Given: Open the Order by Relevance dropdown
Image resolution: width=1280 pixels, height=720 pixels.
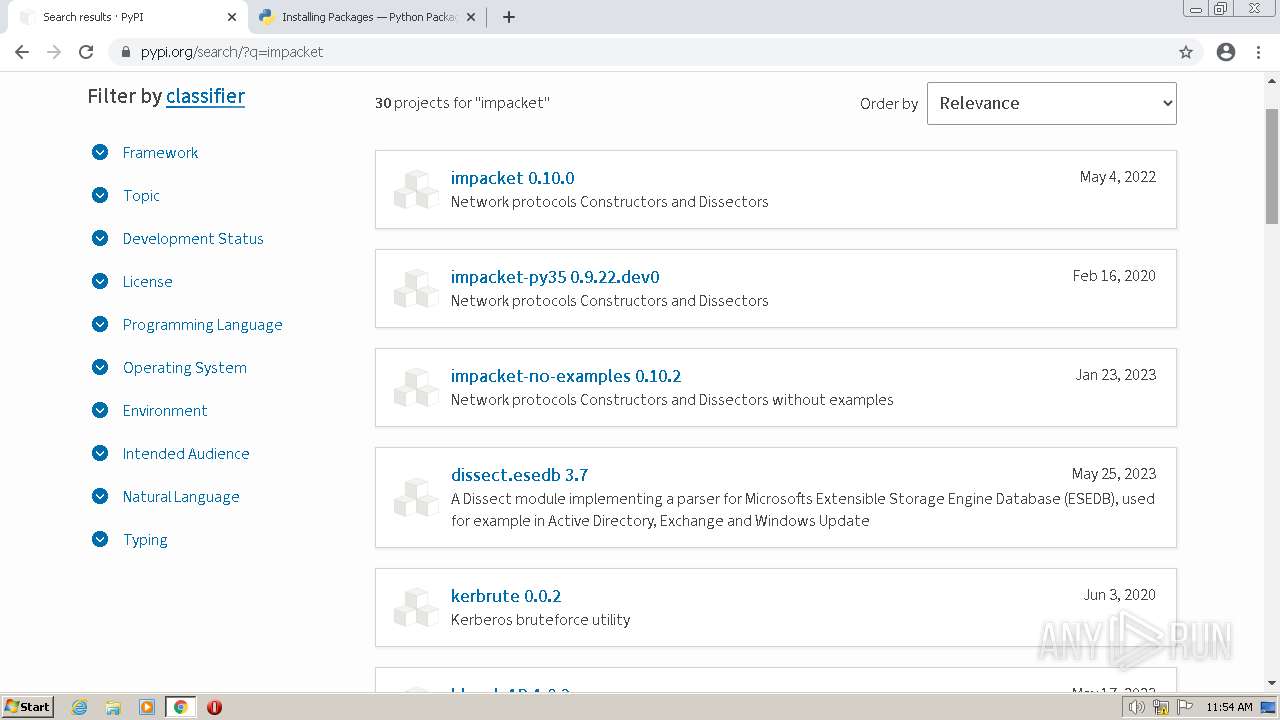Looking at the screenshot, I should [1051, 103].
